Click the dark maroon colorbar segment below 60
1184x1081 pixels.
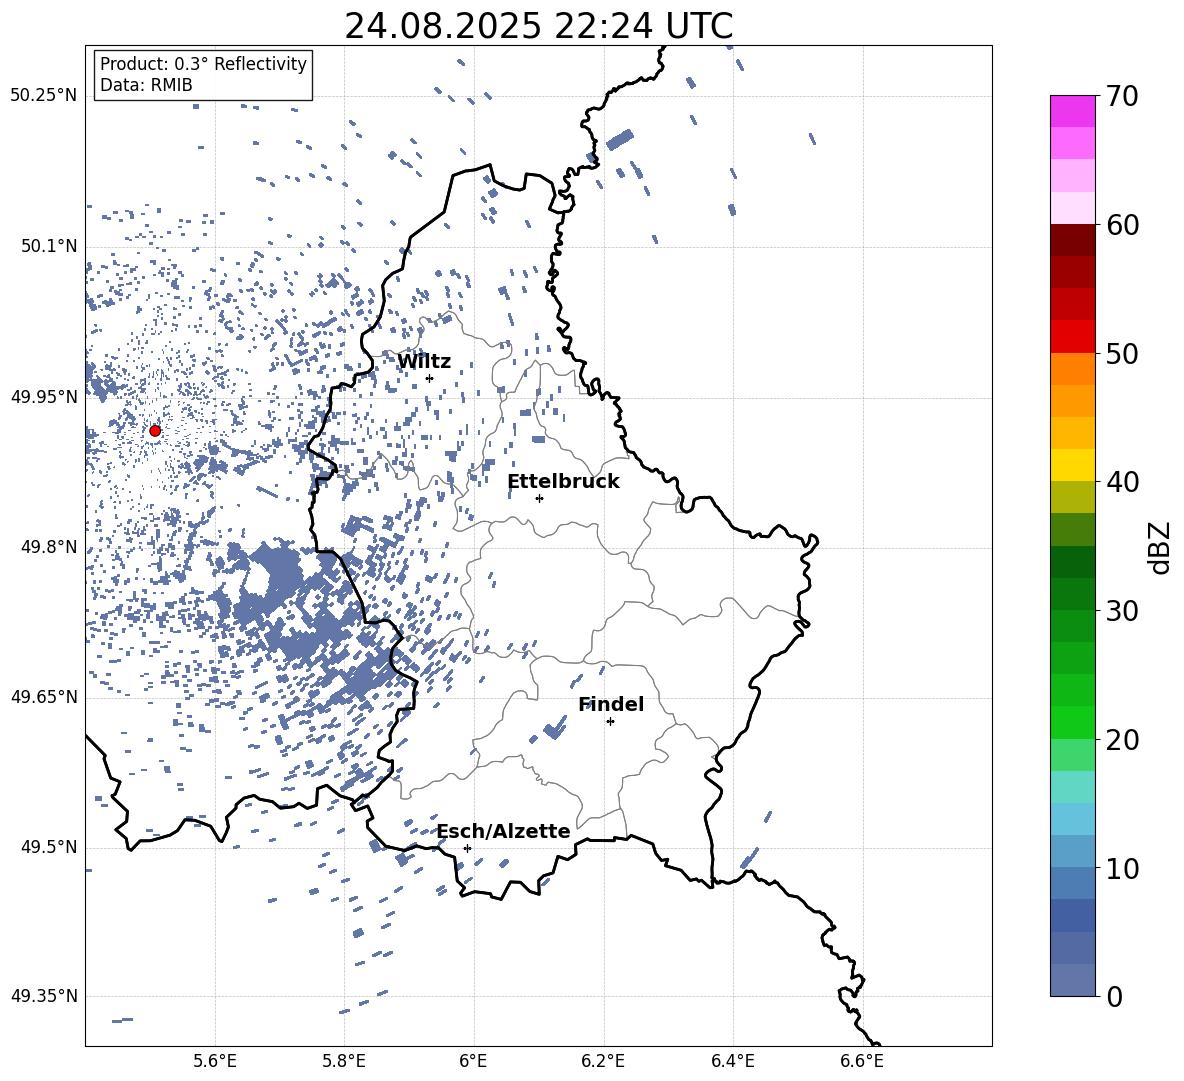[x=1072, y=240]
